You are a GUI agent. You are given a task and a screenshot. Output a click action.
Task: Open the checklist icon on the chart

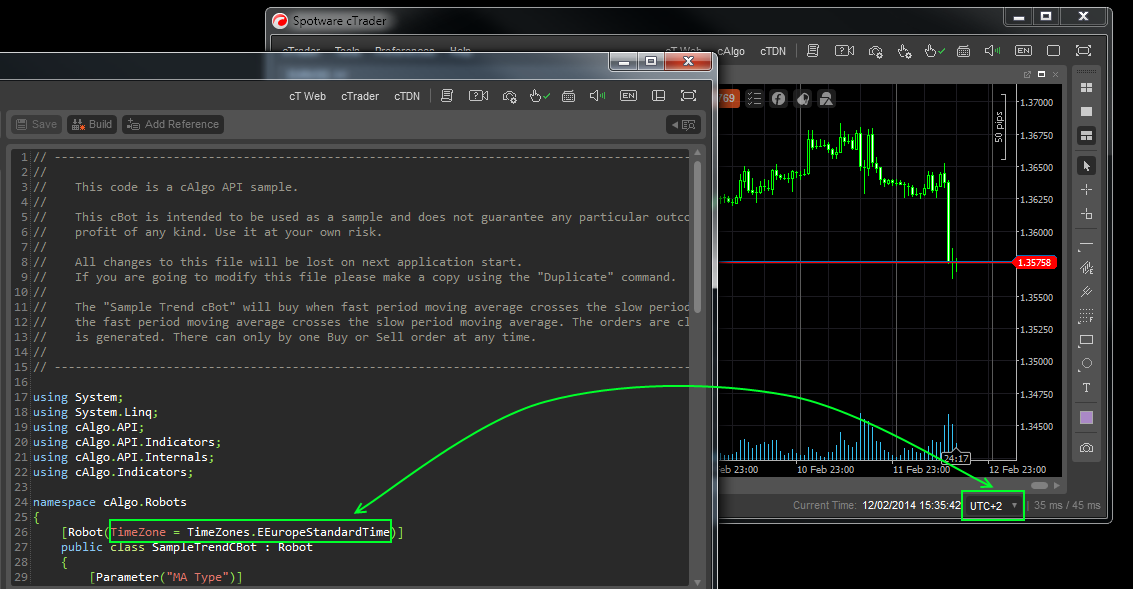pyautogui.click(x=754, y=98)
